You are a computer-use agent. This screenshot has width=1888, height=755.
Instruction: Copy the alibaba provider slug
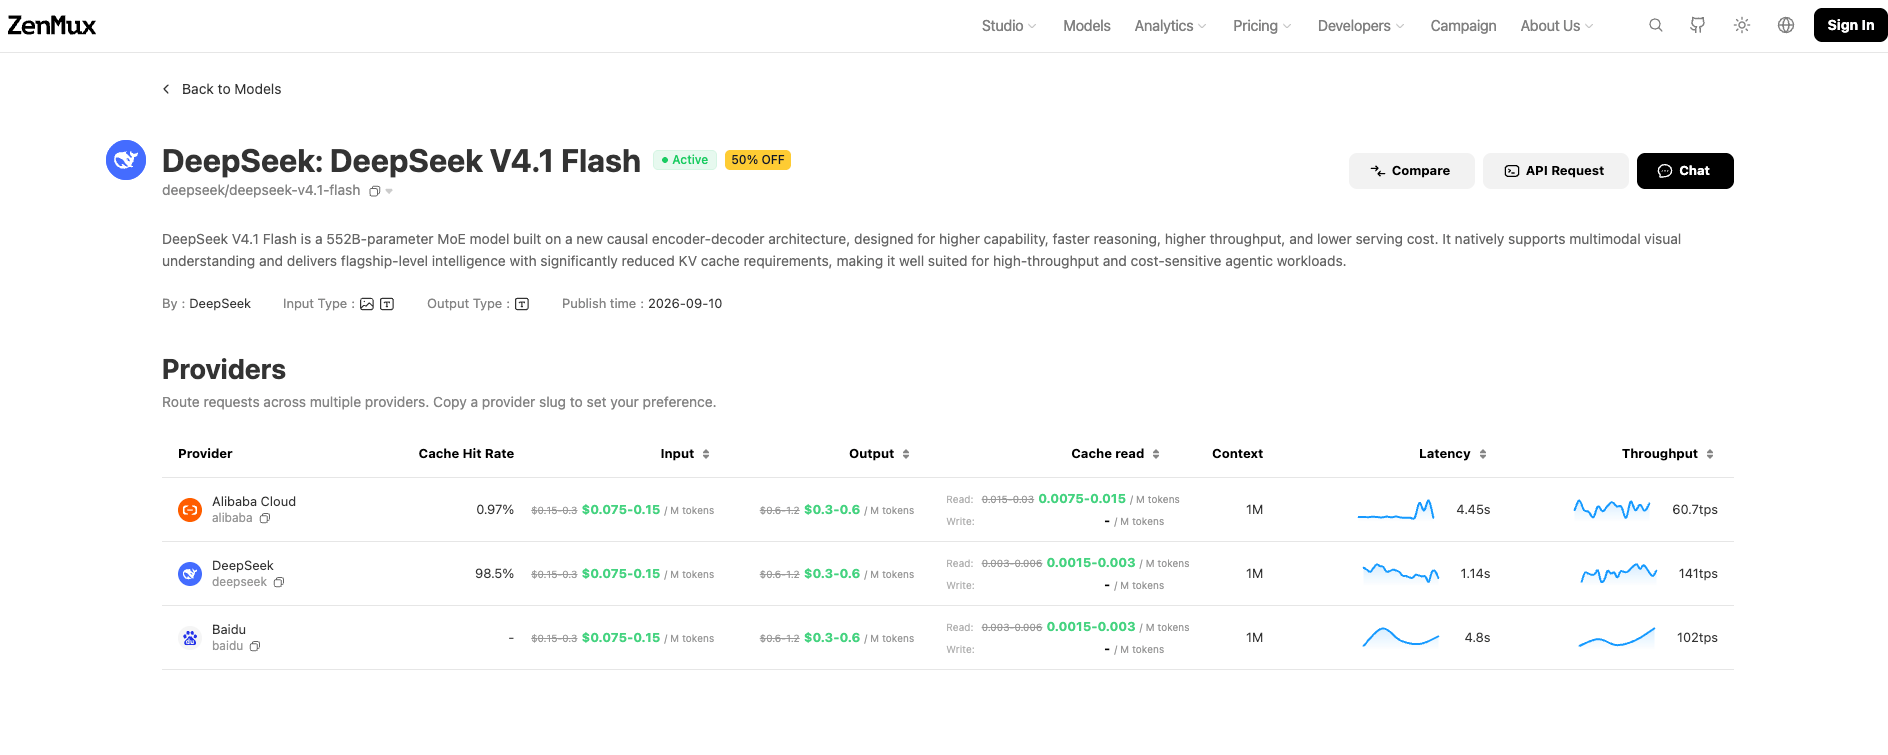pyautogui.click(x=265, y=518)
